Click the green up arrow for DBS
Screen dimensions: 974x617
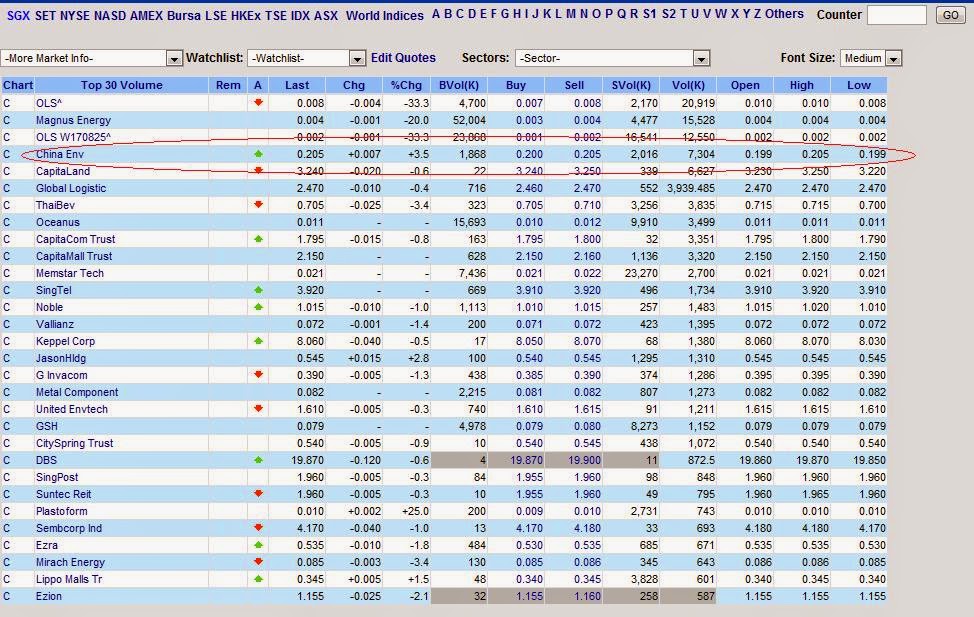point(258,460)
